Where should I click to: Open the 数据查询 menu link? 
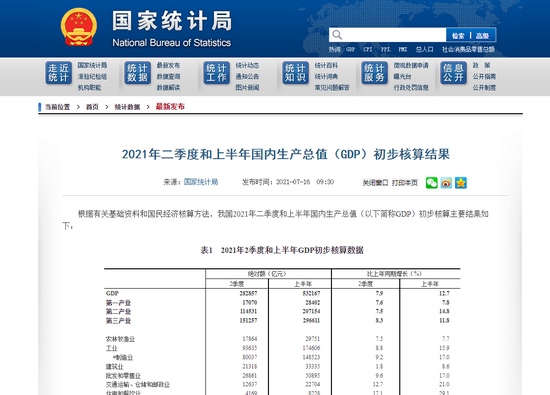pyautogui.click(x=168, y=76)
